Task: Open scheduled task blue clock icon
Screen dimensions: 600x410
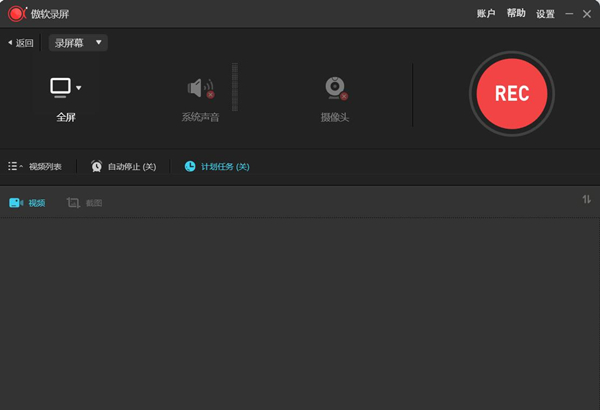Action: click(190, 166)
